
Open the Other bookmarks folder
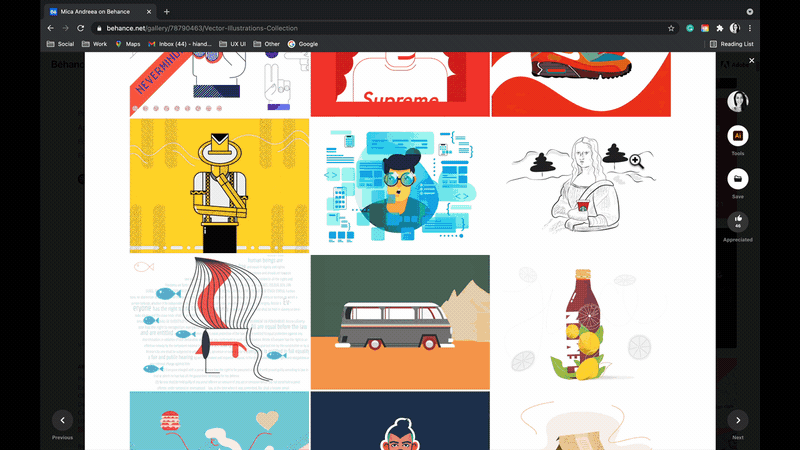coord(266,44)
